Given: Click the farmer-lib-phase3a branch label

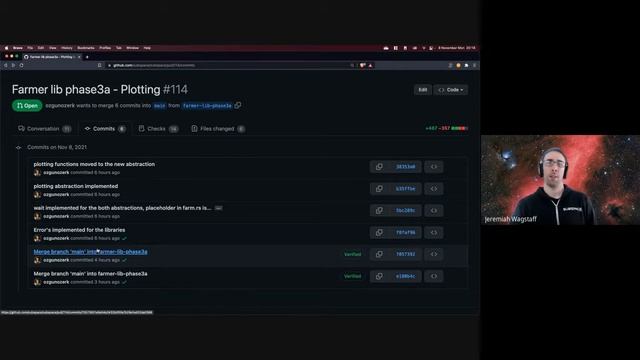Looking at the screenshot, I should (x=207, y=106).
